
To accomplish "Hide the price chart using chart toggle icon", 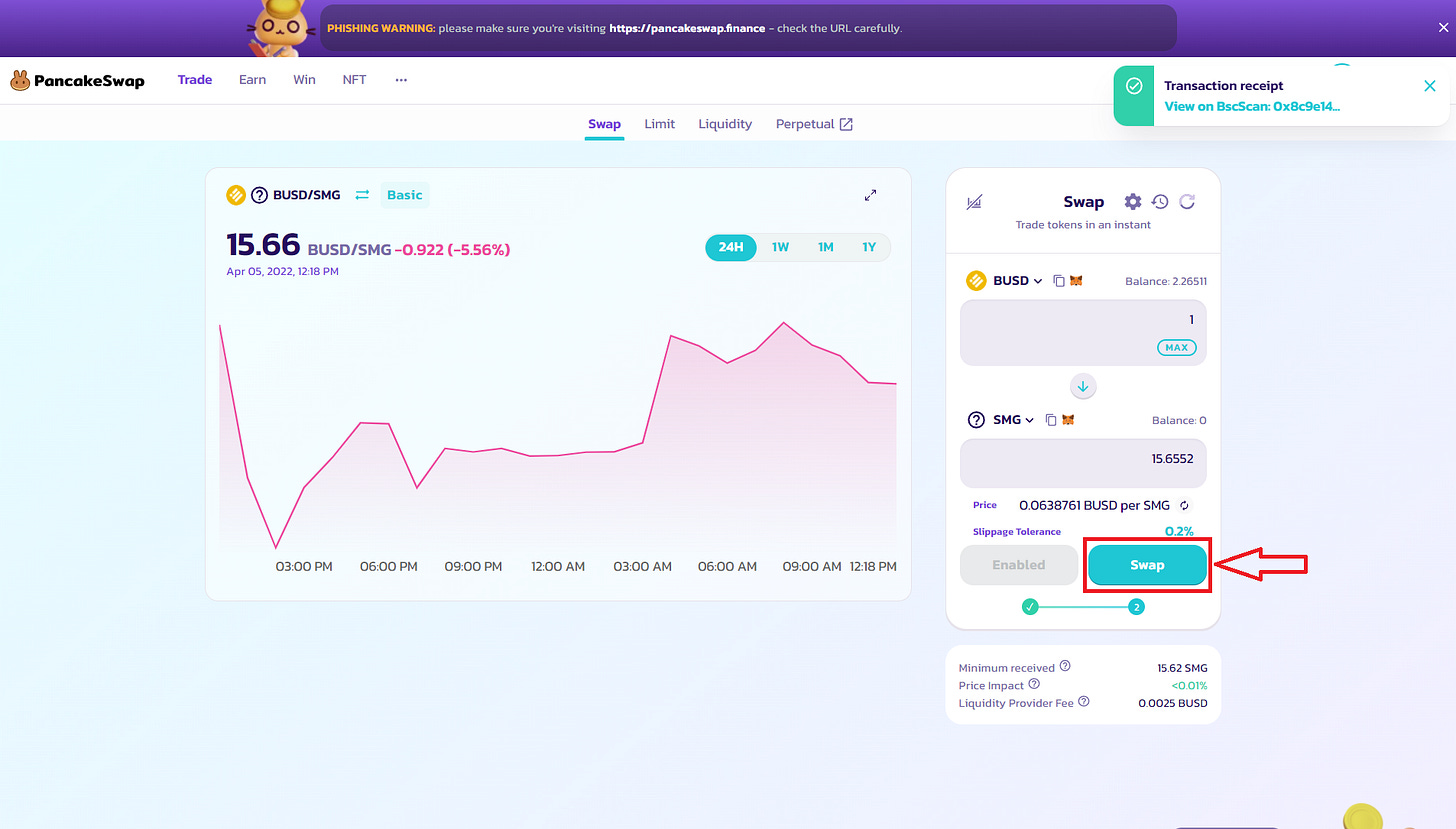I will 975,202.
